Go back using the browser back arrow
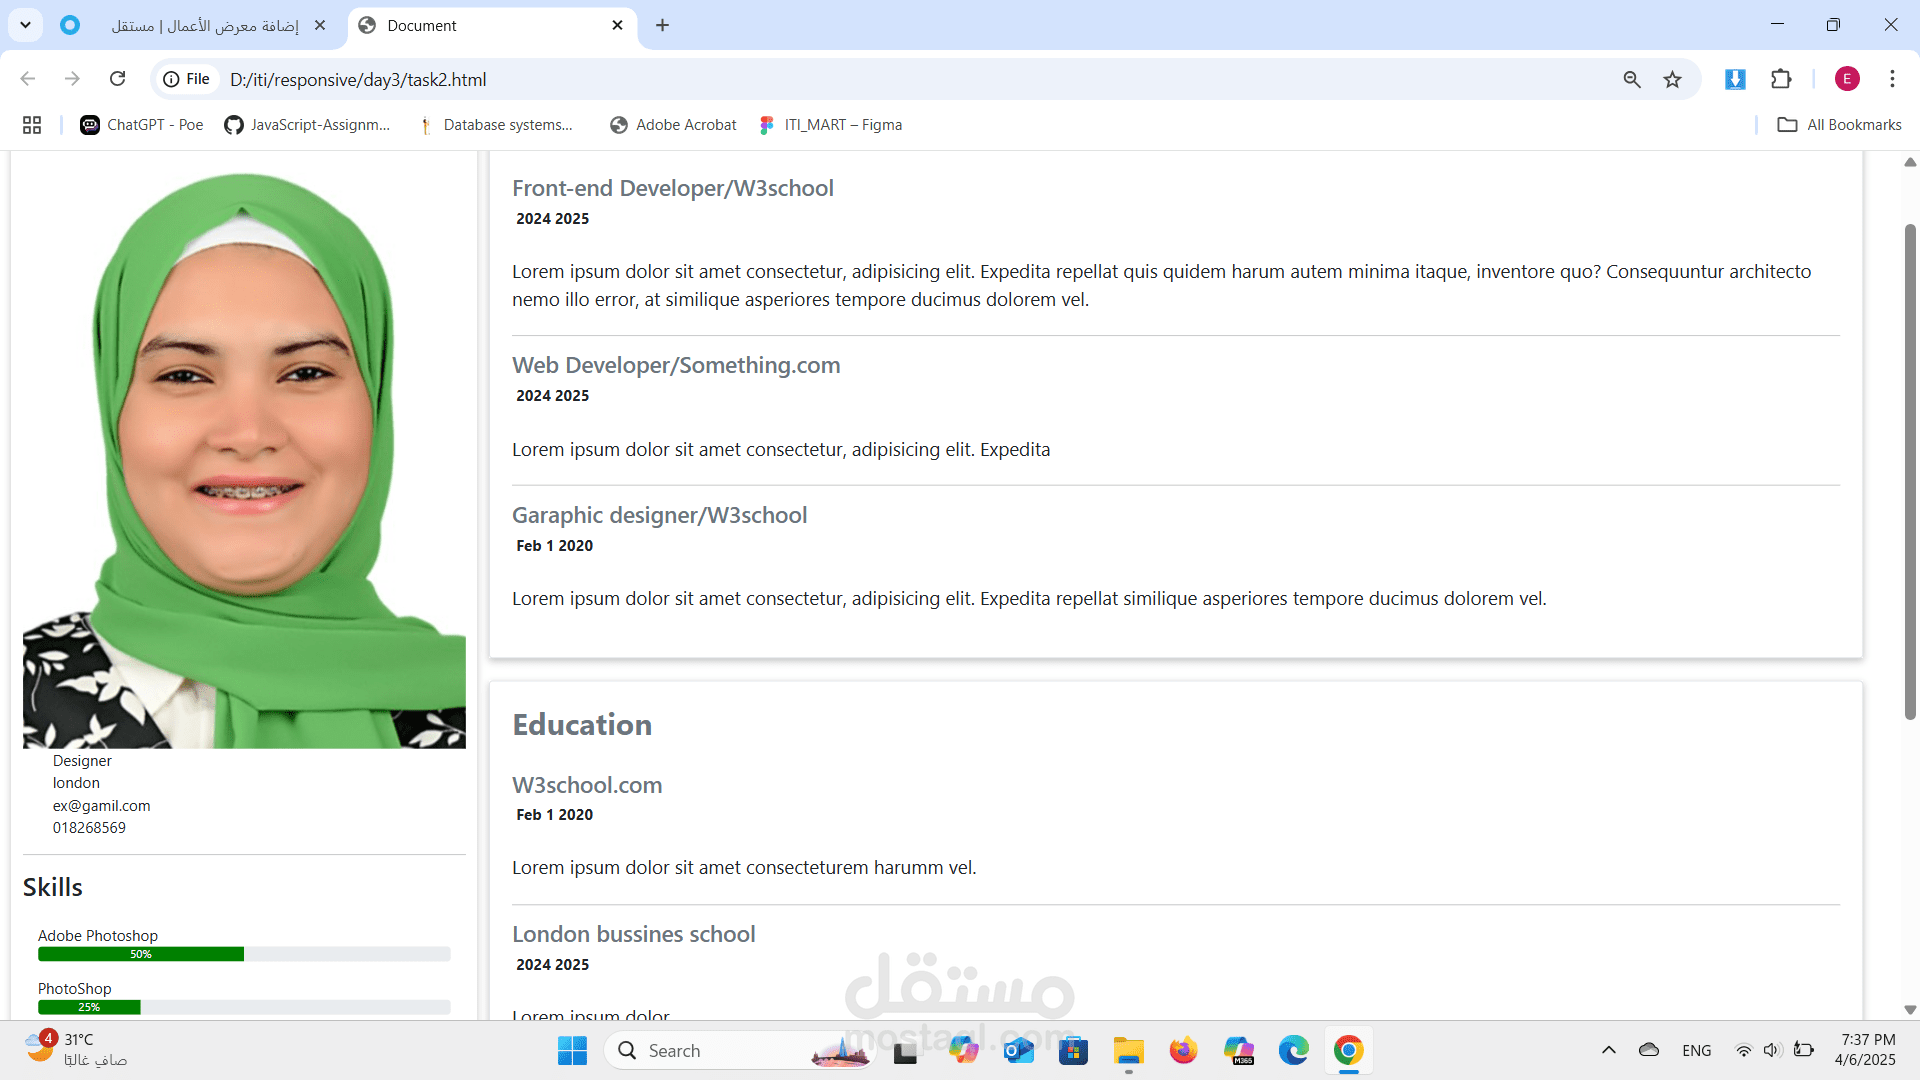 (28, 79)
